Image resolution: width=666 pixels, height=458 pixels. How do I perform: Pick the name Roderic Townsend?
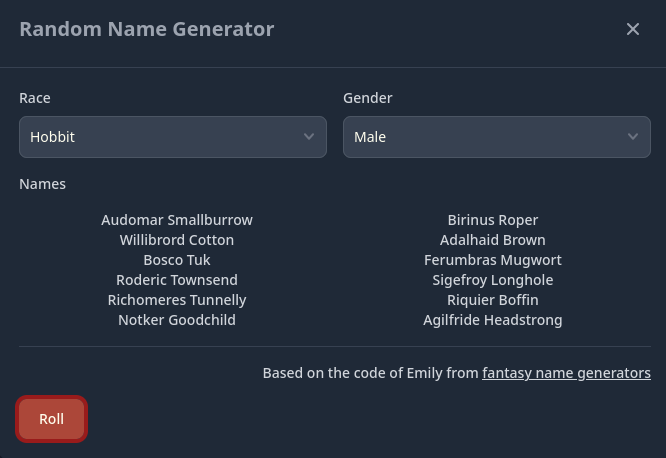pos(177,280)
